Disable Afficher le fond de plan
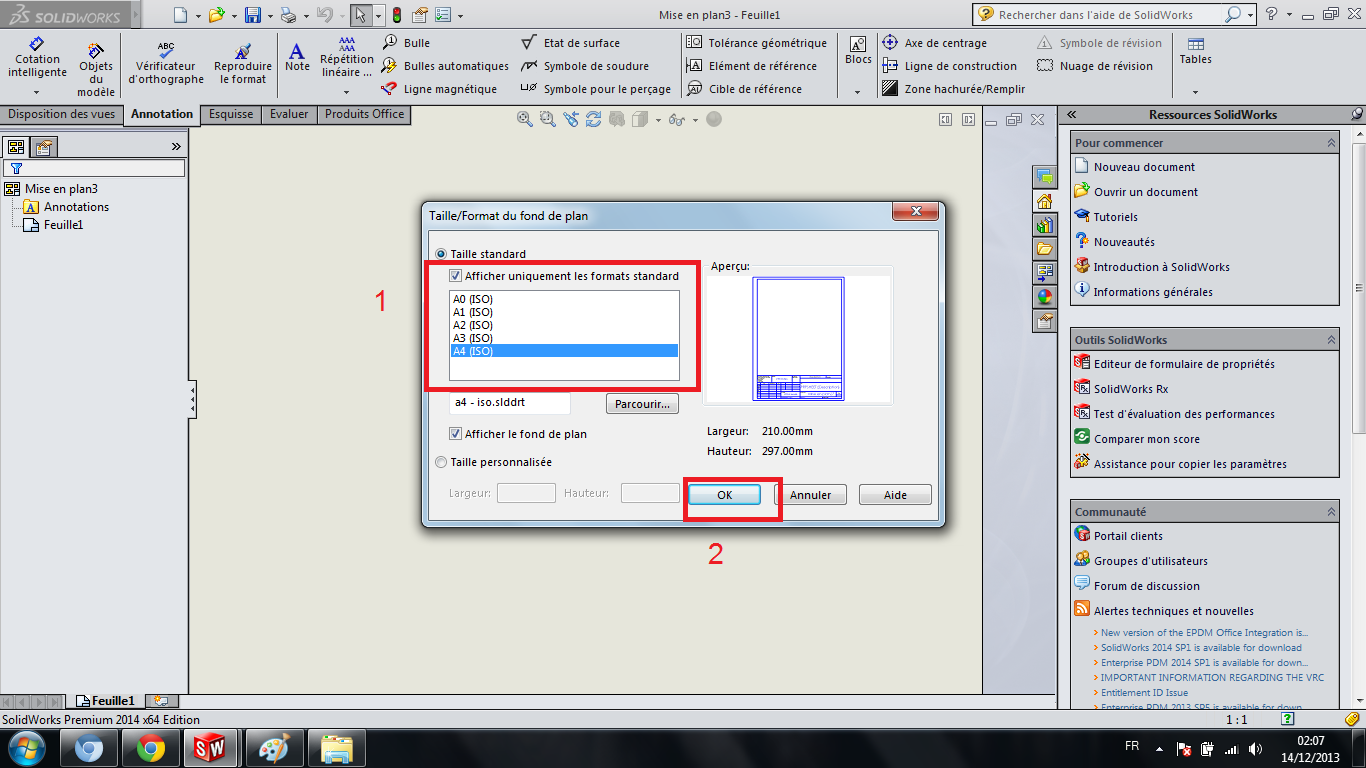Viewport: 1366px width, 768px height. point(456,433)
